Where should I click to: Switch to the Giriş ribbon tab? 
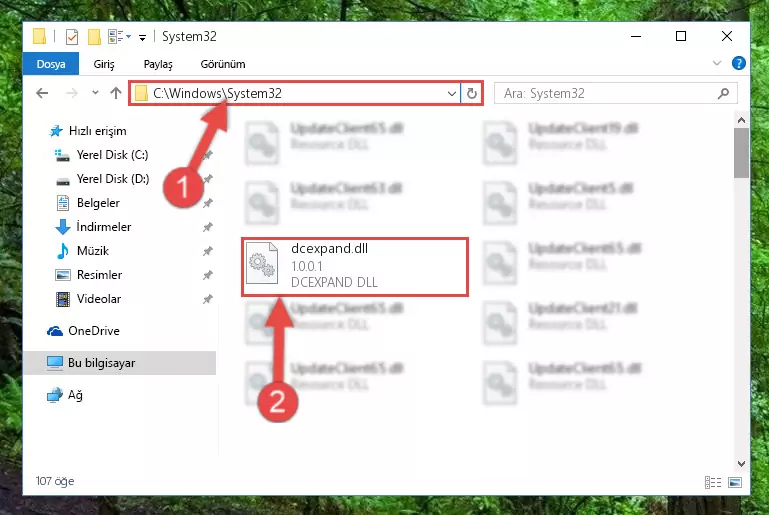pyautogui.click(x=104, y=64)
